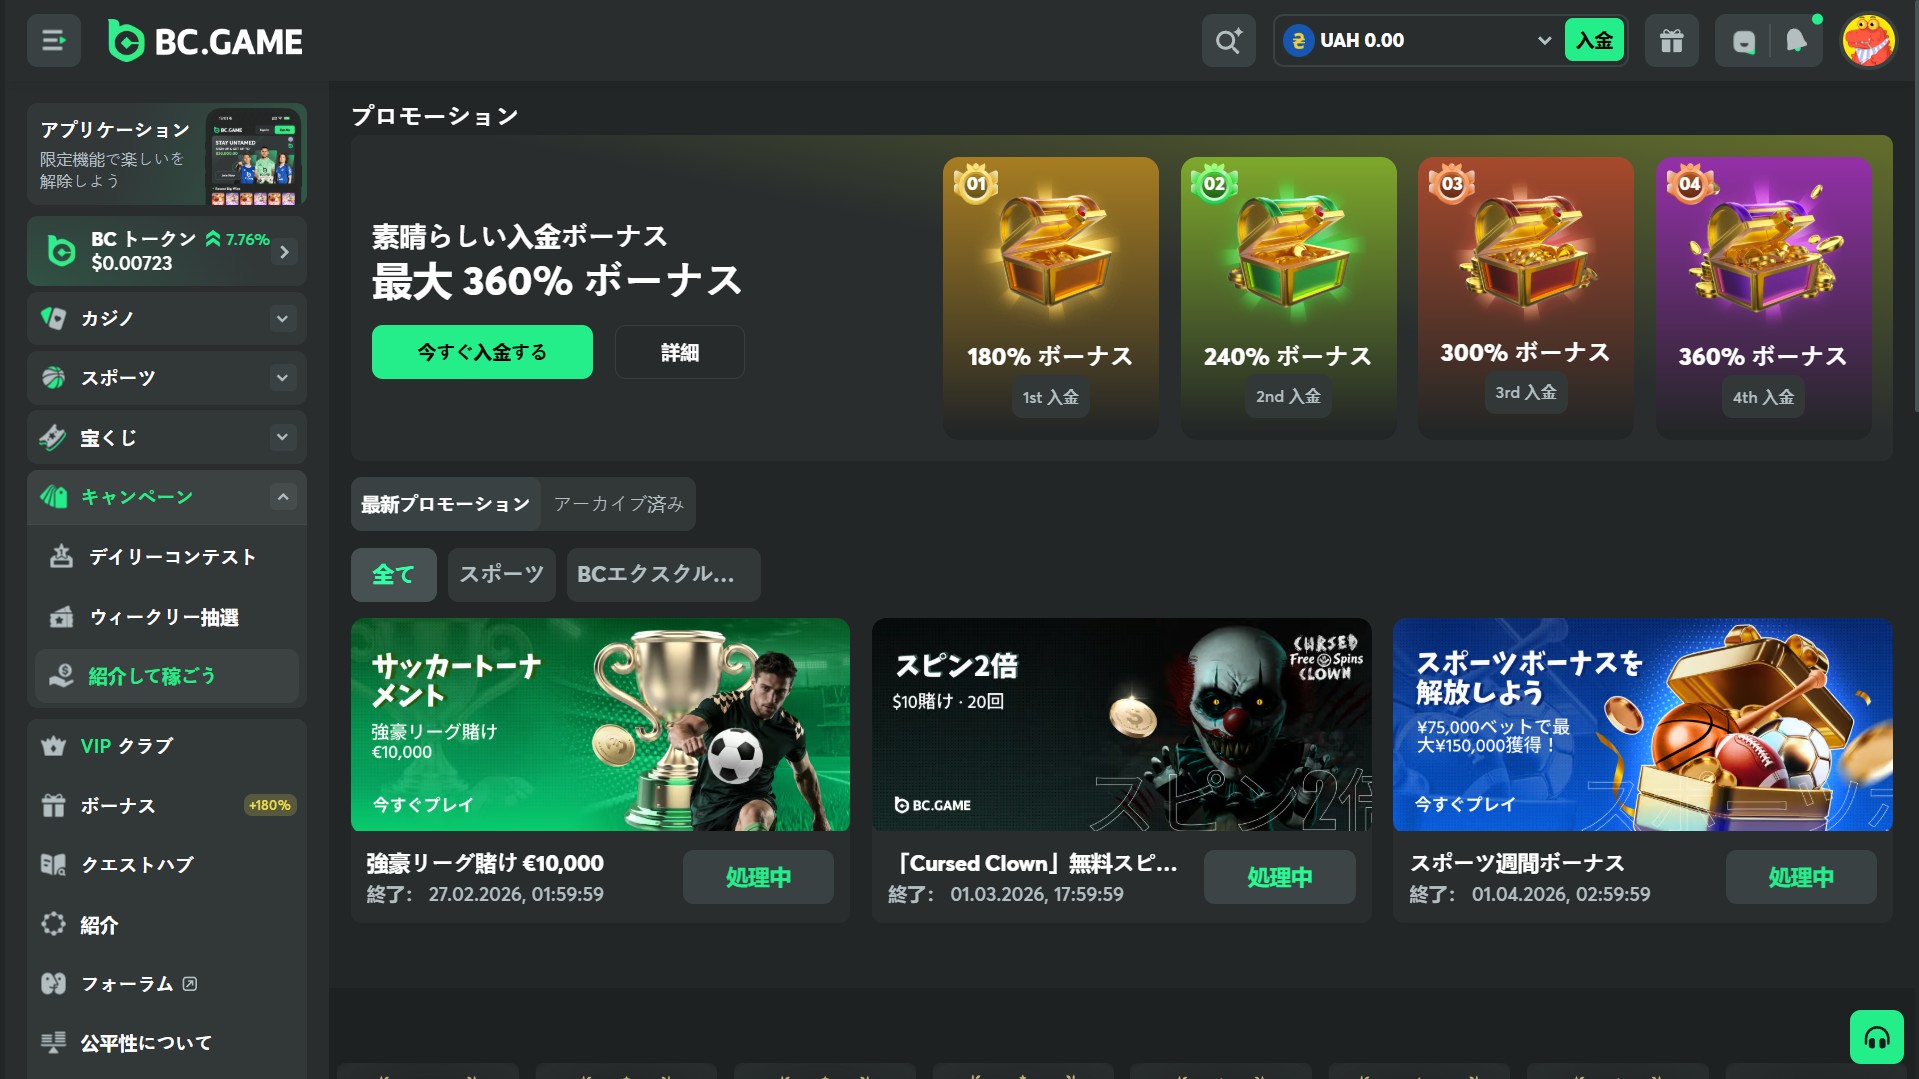Collapse the Campaign (キャンペーン) section chevron

tap(283, 497)
